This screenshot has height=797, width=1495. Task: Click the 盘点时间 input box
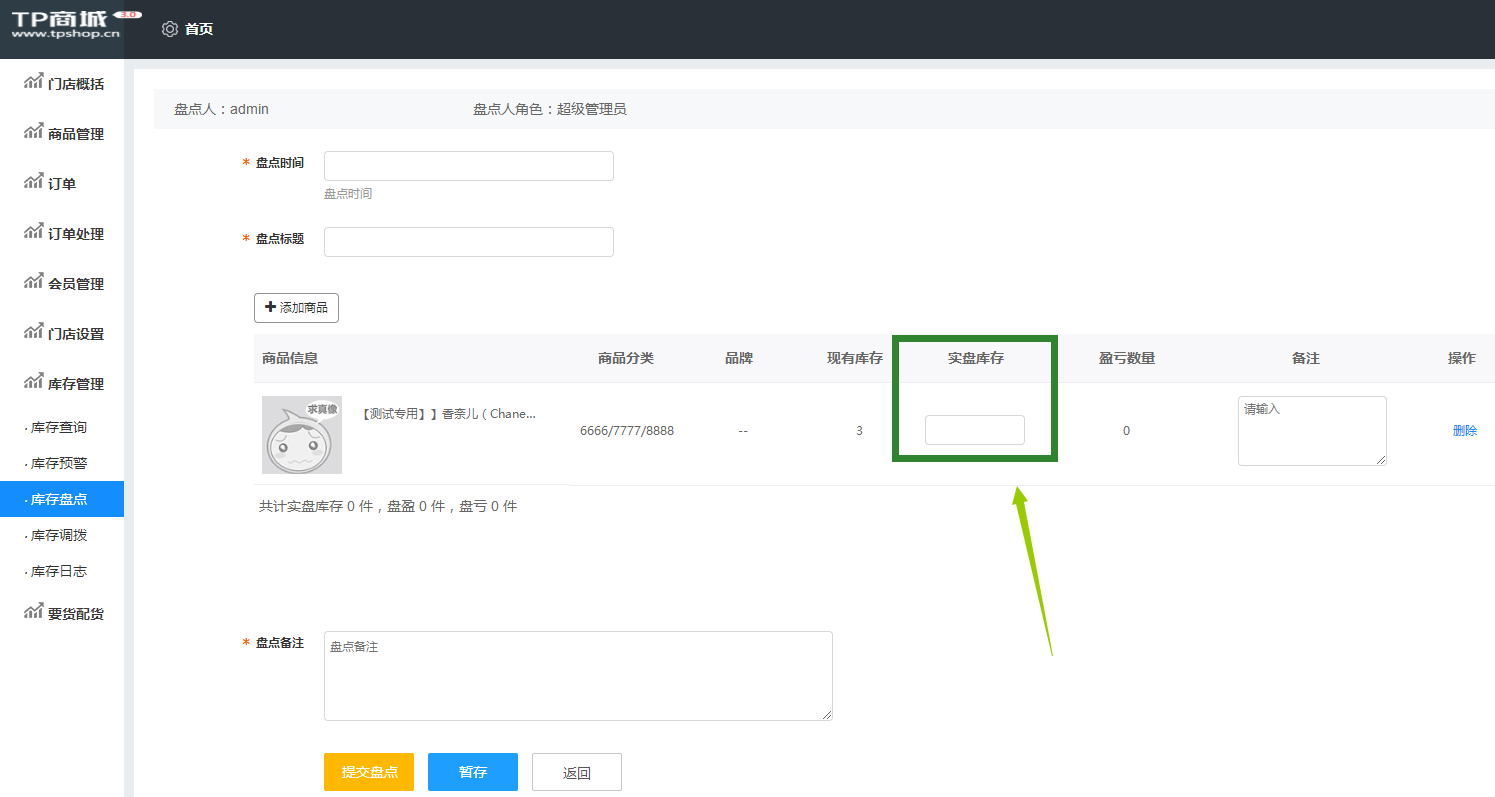pyautogui.click(x=468, y=165)
